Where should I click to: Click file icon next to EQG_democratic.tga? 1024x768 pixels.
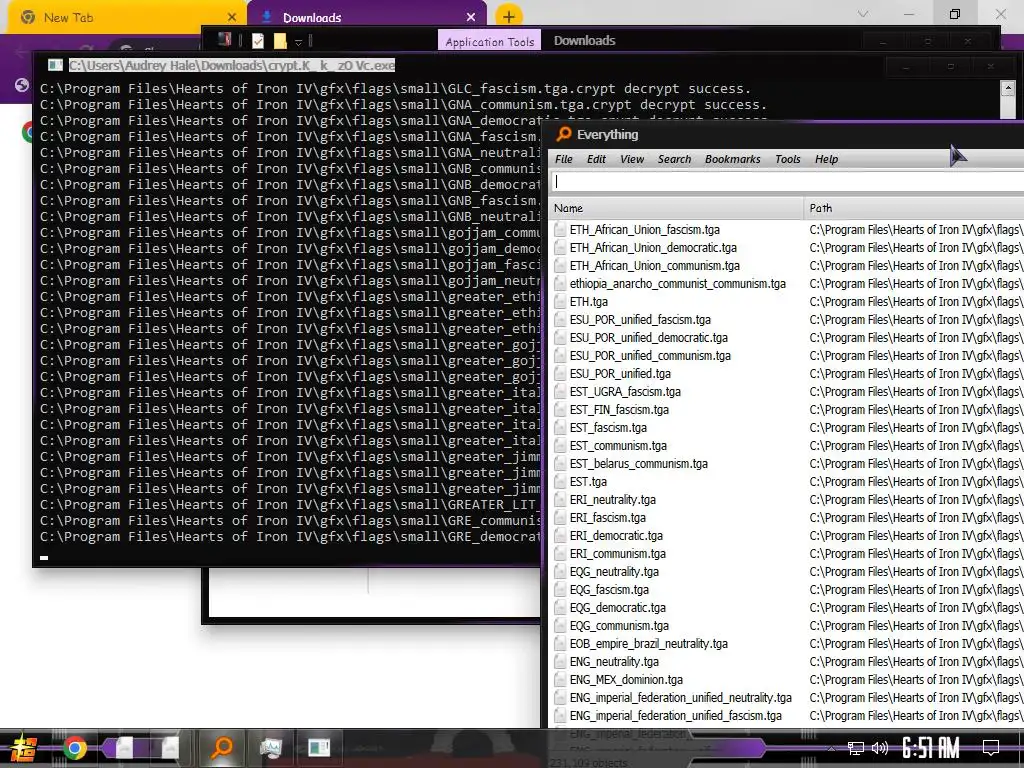[x=560, y=608]
